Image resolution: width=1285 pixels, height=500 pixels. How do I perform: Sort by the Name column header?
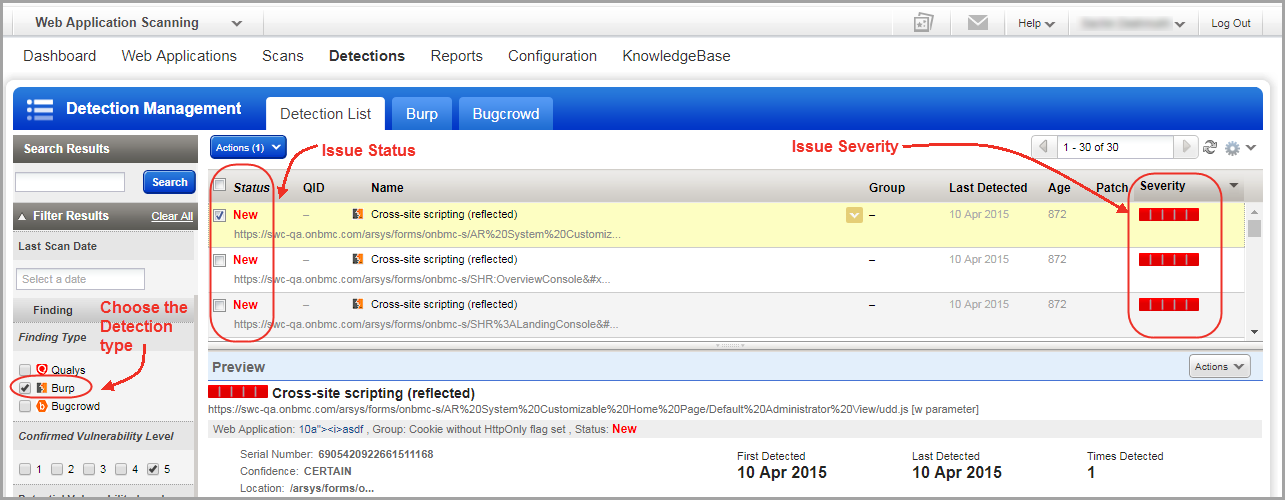[x=387, y=187]
